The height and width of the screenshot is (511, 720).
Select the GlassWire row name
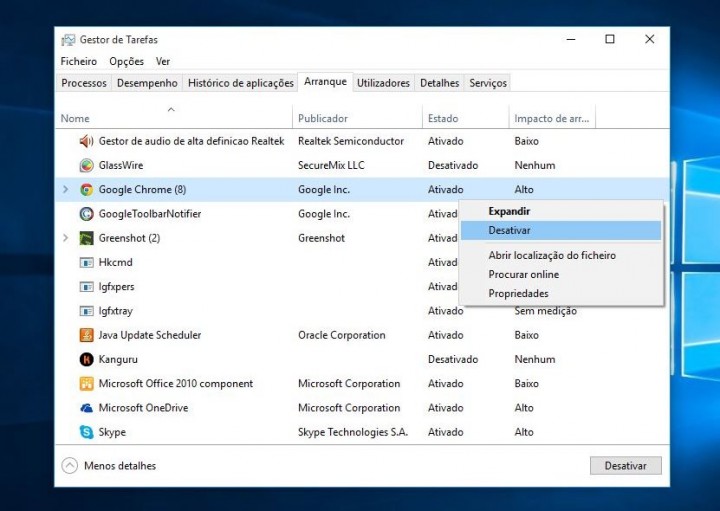point(121,165)
